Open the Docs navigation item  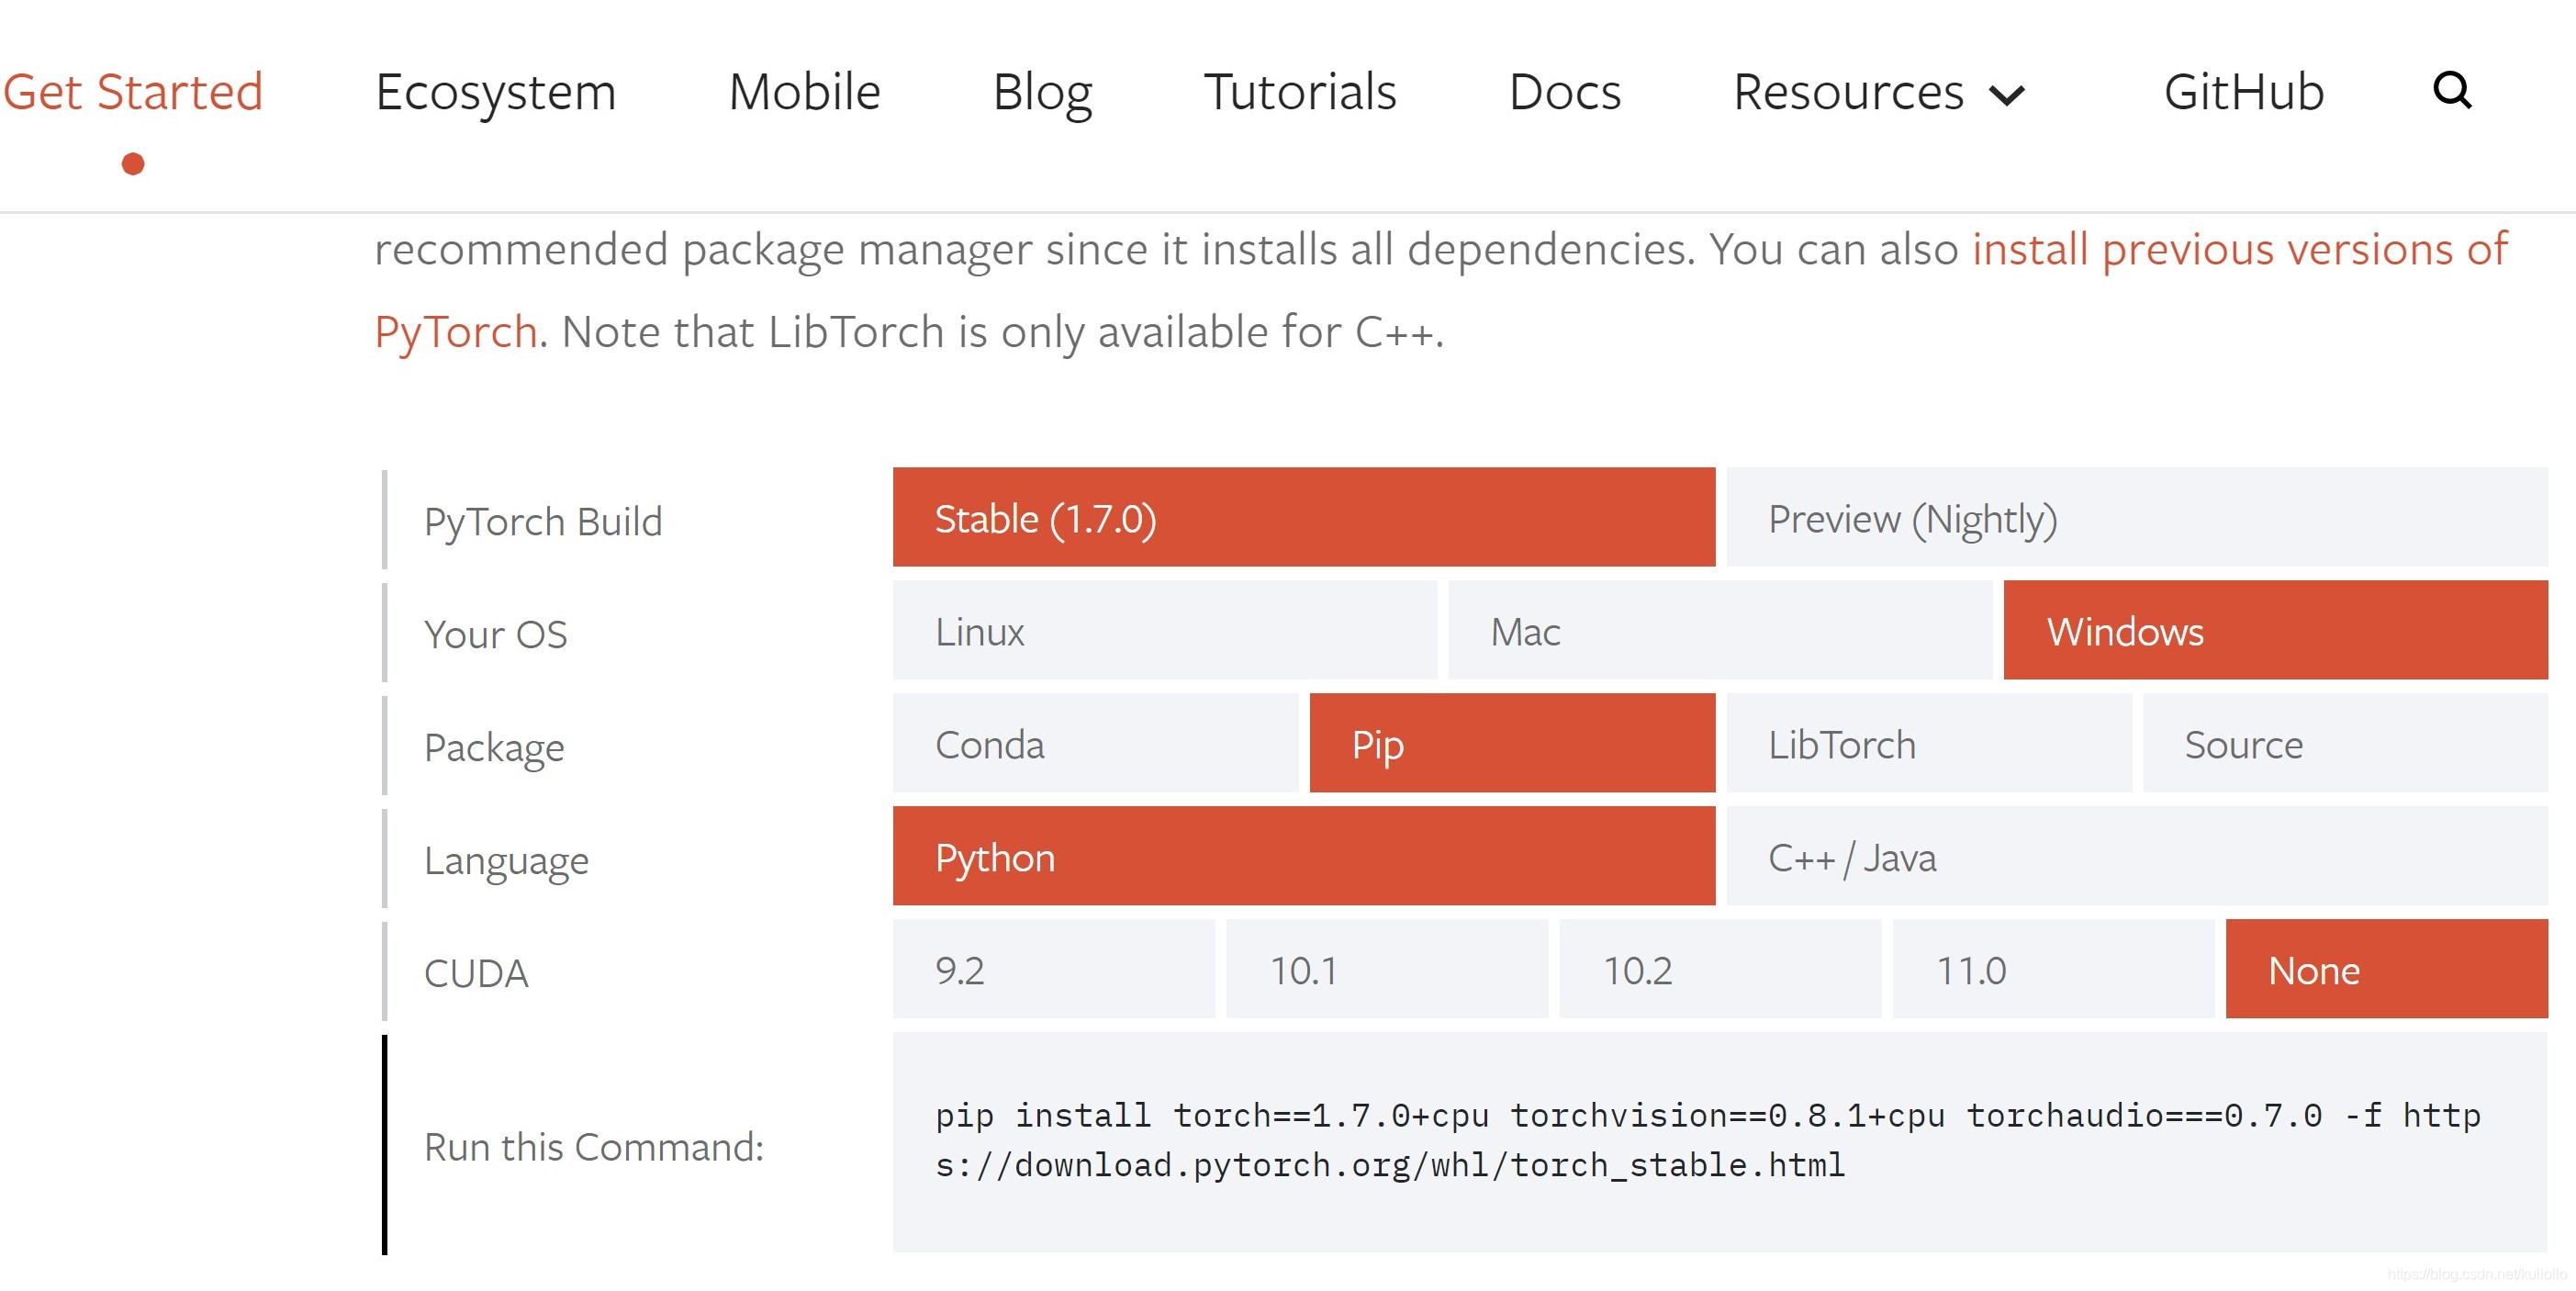pyautogui.click(x=1564, y=93)
